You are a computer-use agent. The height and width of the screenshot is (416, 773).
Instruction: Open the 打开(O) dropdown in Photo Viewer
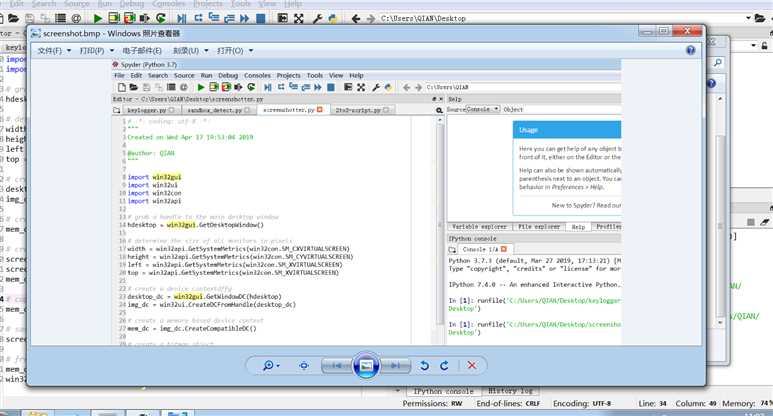(x=235, y=51)
